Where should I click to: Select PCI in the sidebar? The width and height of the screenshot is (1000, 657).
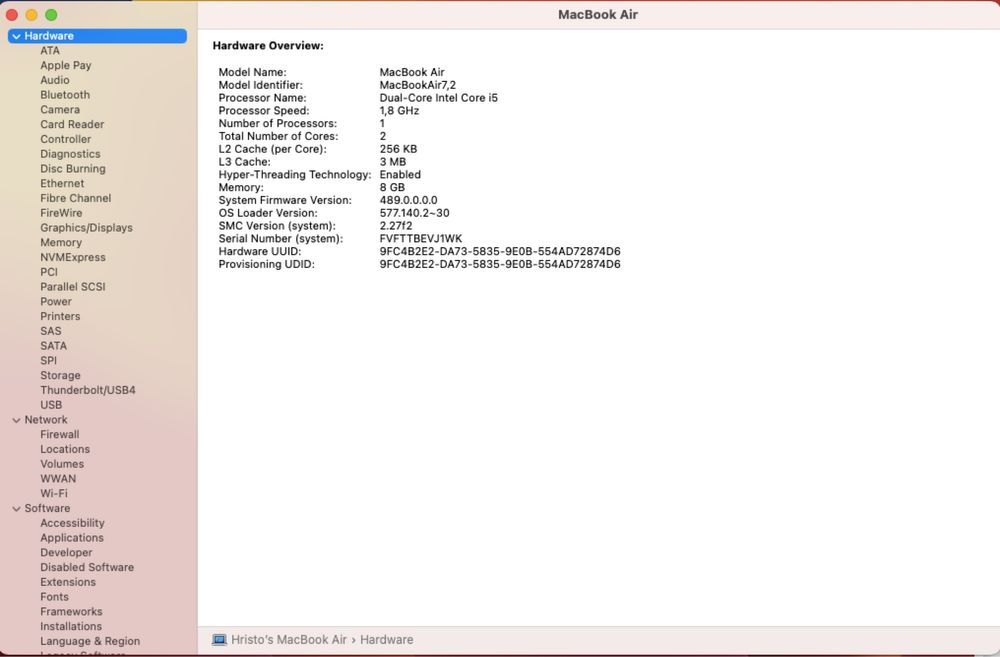pyautogui.click(x=49, y=272)
